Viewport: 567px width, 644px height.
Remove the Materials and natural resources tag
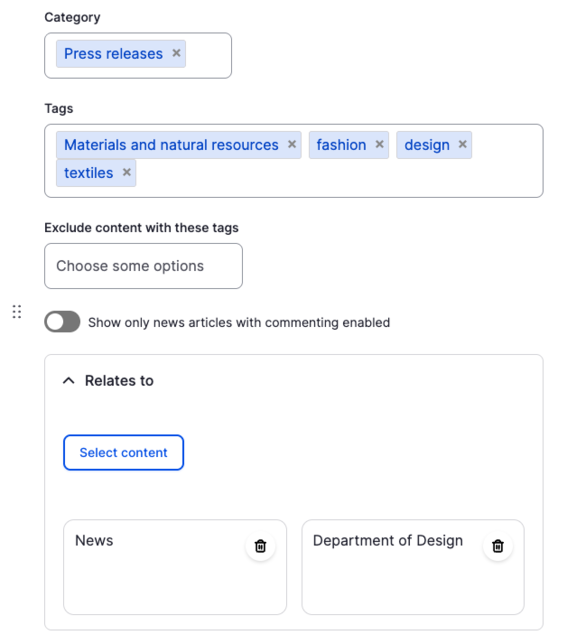tap(292, 144)
